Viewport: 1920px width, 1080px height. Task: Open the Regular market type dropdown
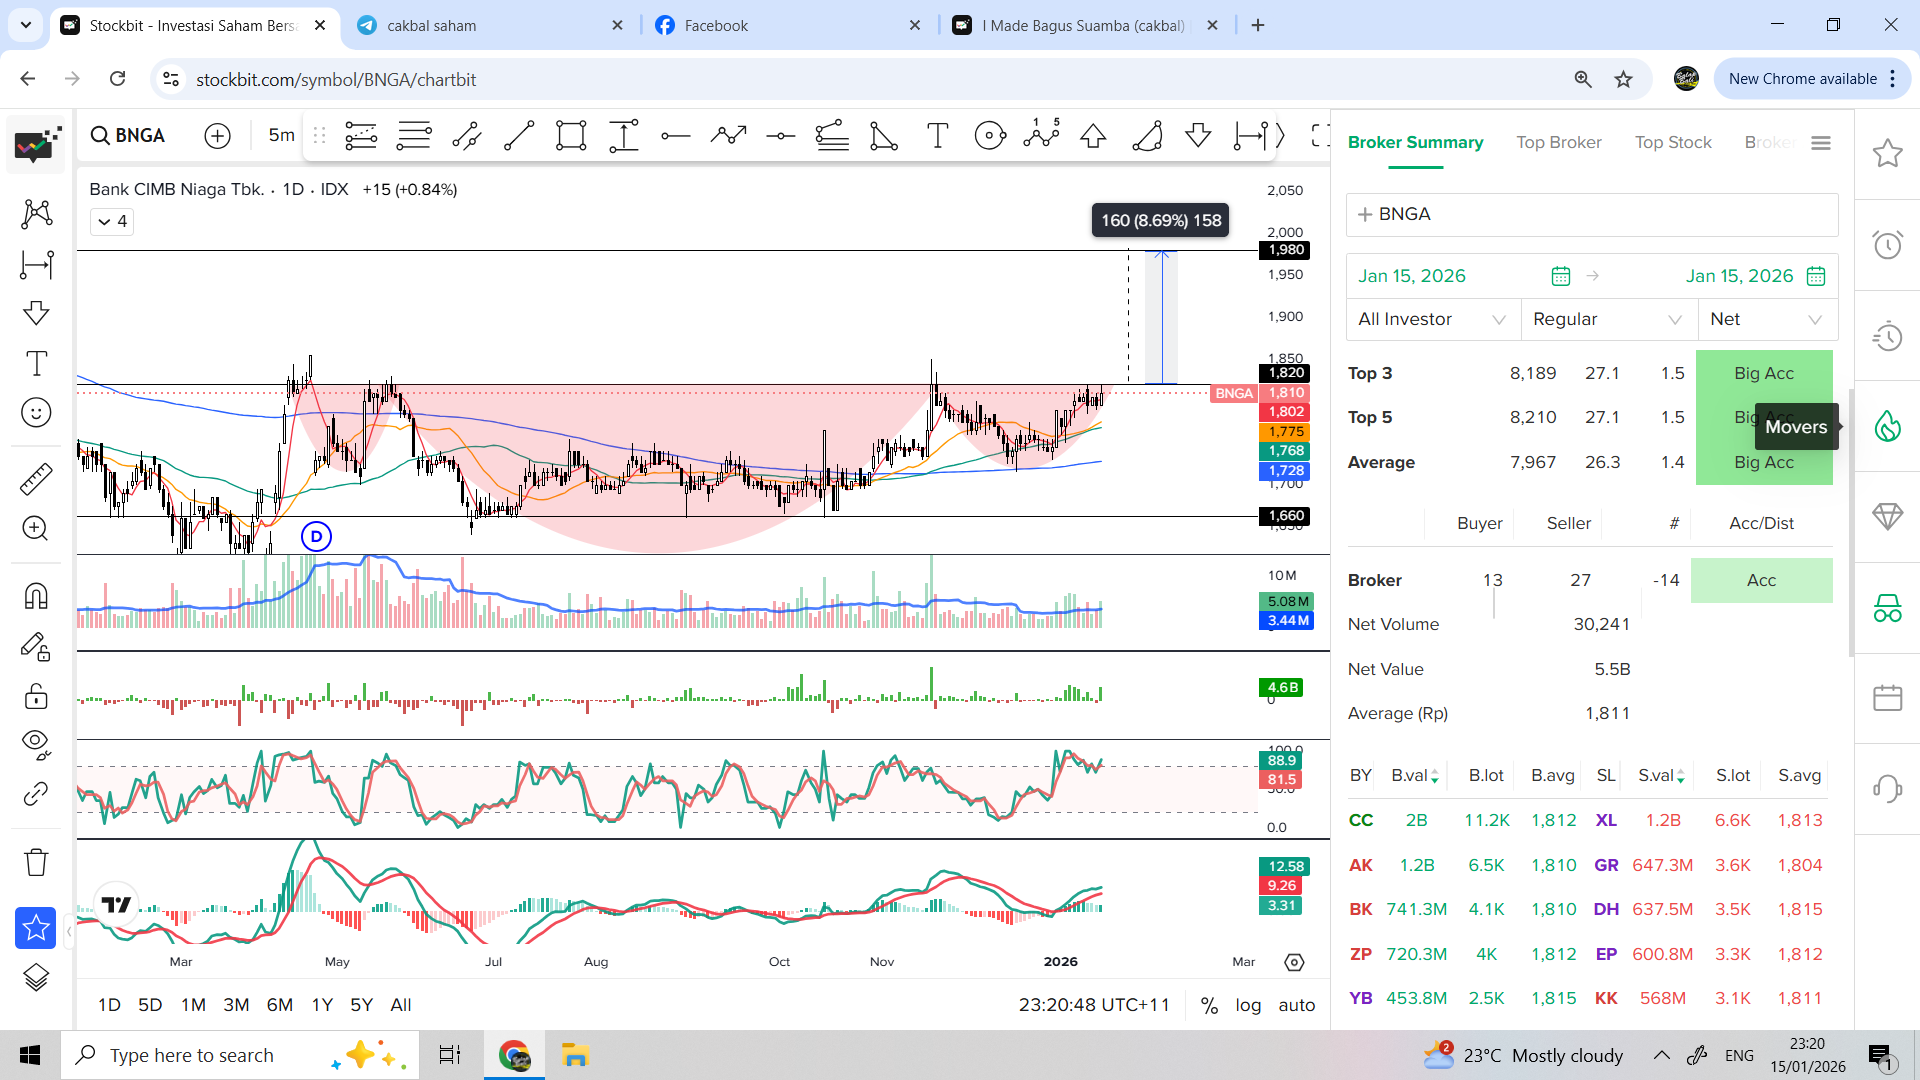tap(1607, 319)
